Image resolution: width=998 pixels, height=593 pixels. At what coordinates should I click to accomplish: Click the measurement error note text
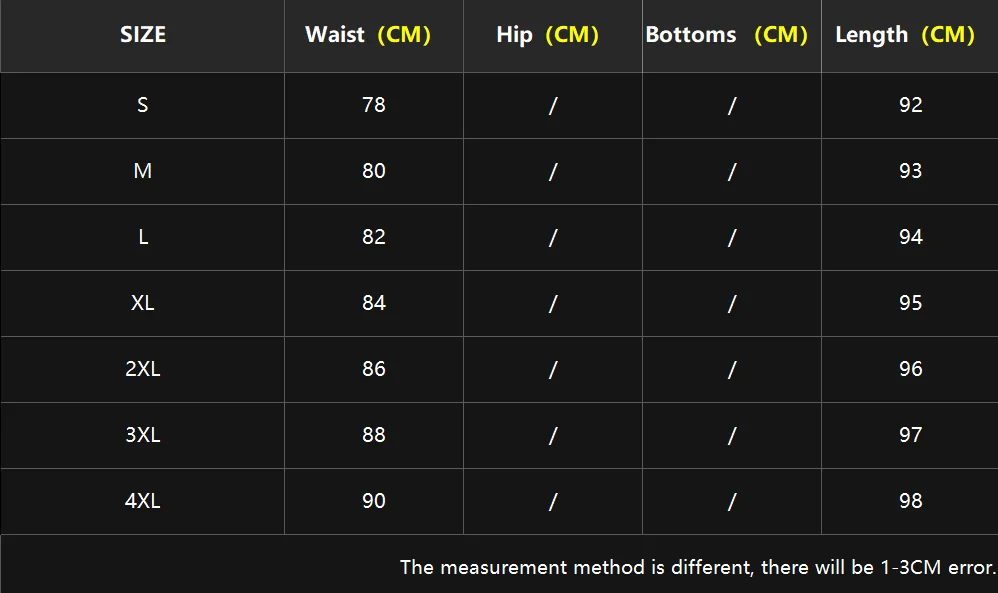coord(697,568)
